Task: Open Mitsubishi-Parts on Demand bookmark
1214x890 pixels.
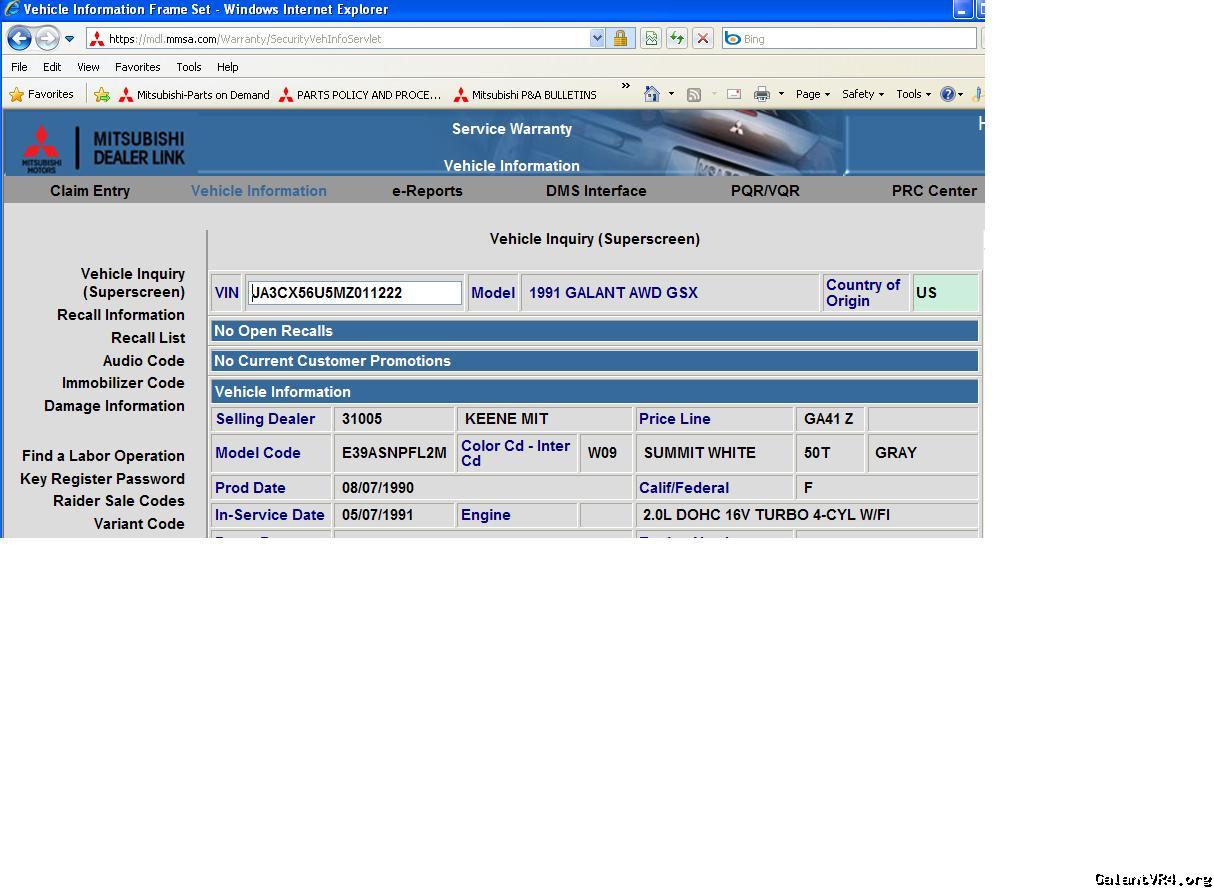Action: coord(194,95)
